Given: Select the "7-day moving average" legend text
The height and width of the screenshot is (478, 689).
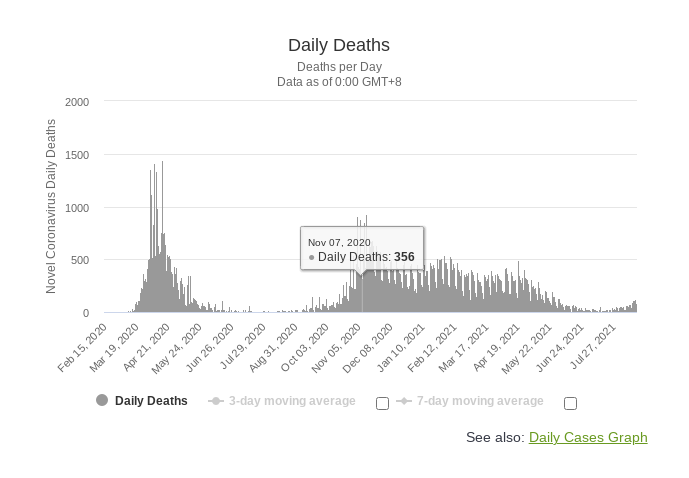Looking at the screenshot, I should (480, 401).
